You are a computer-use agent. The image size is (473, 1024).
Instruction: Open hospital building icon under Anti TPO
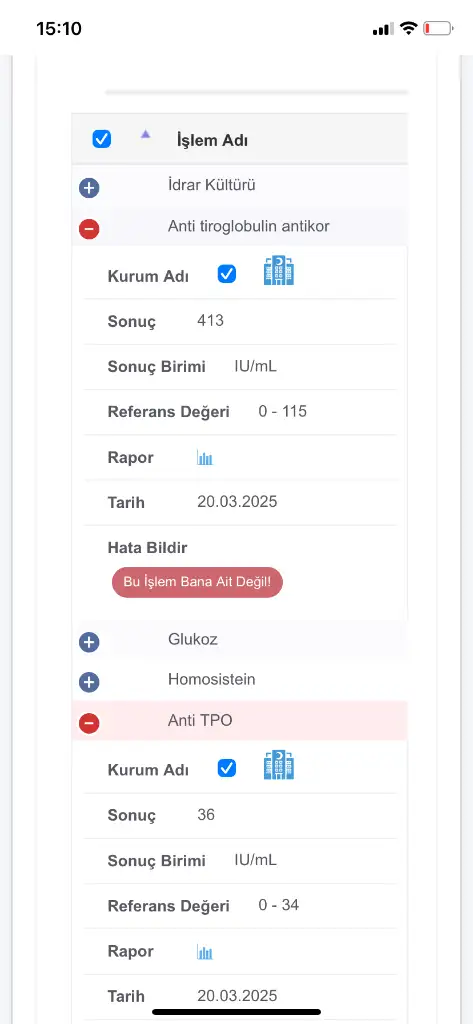coord(279,765)
